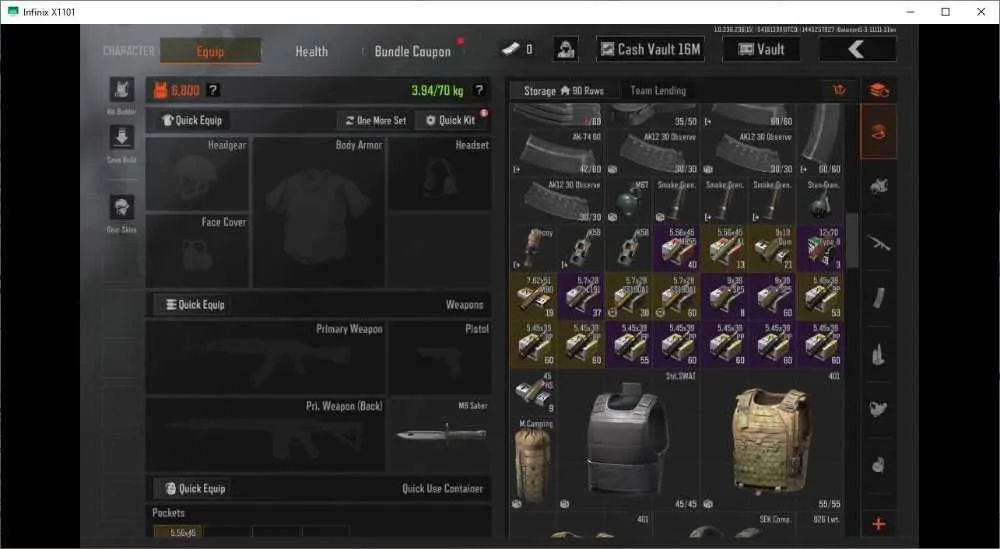1000x549 pixels.
Task: Open the Quick Kit button
Action: tap(451, 120)
